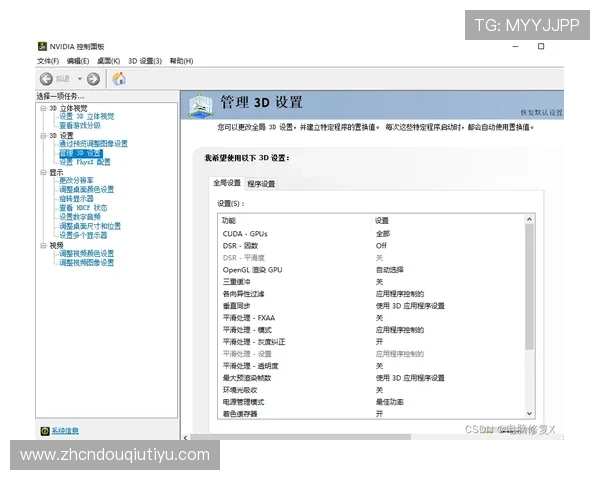
Task: Click the Off value for DSR - 因数
Action: pos(381,246)
